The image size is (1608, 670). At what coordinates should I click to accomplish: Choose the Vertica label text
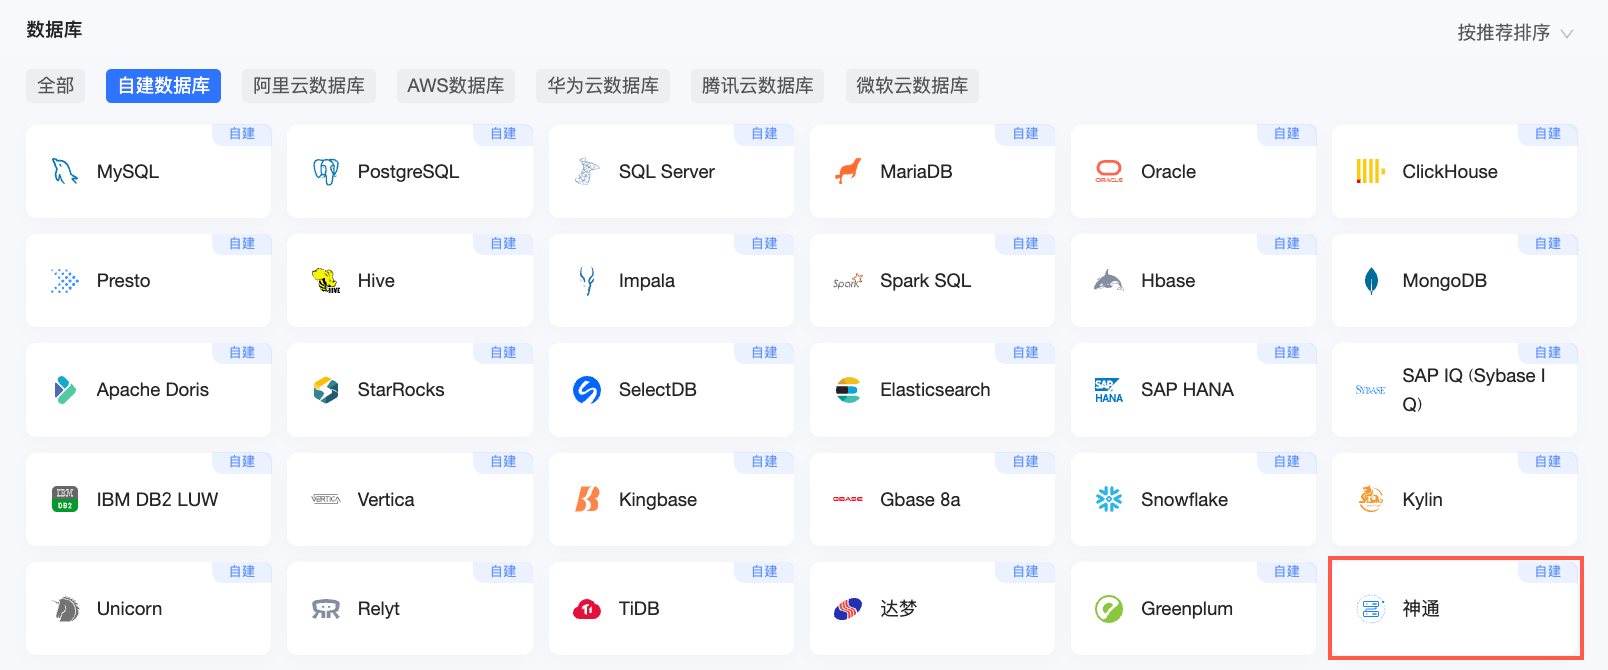click(x=386, y=499)
